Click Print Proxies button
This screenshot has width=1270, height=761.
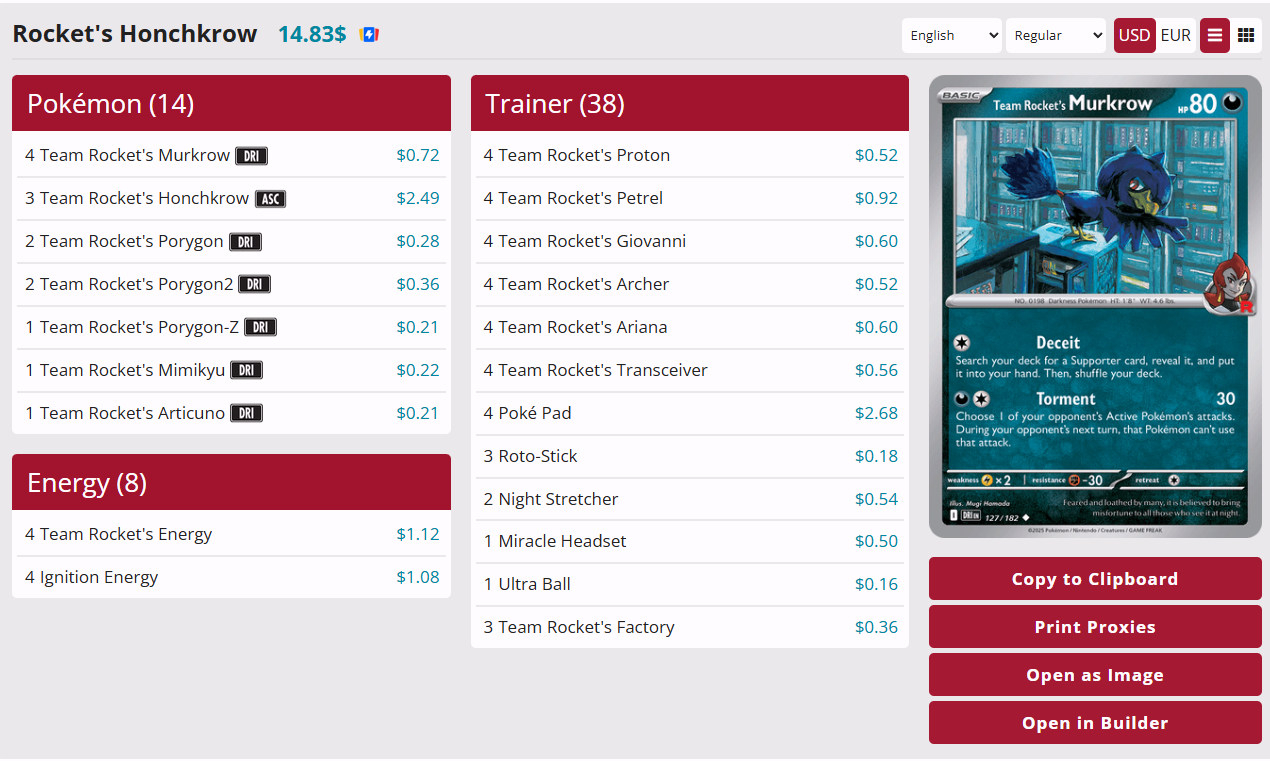[x=1095, y=627]
